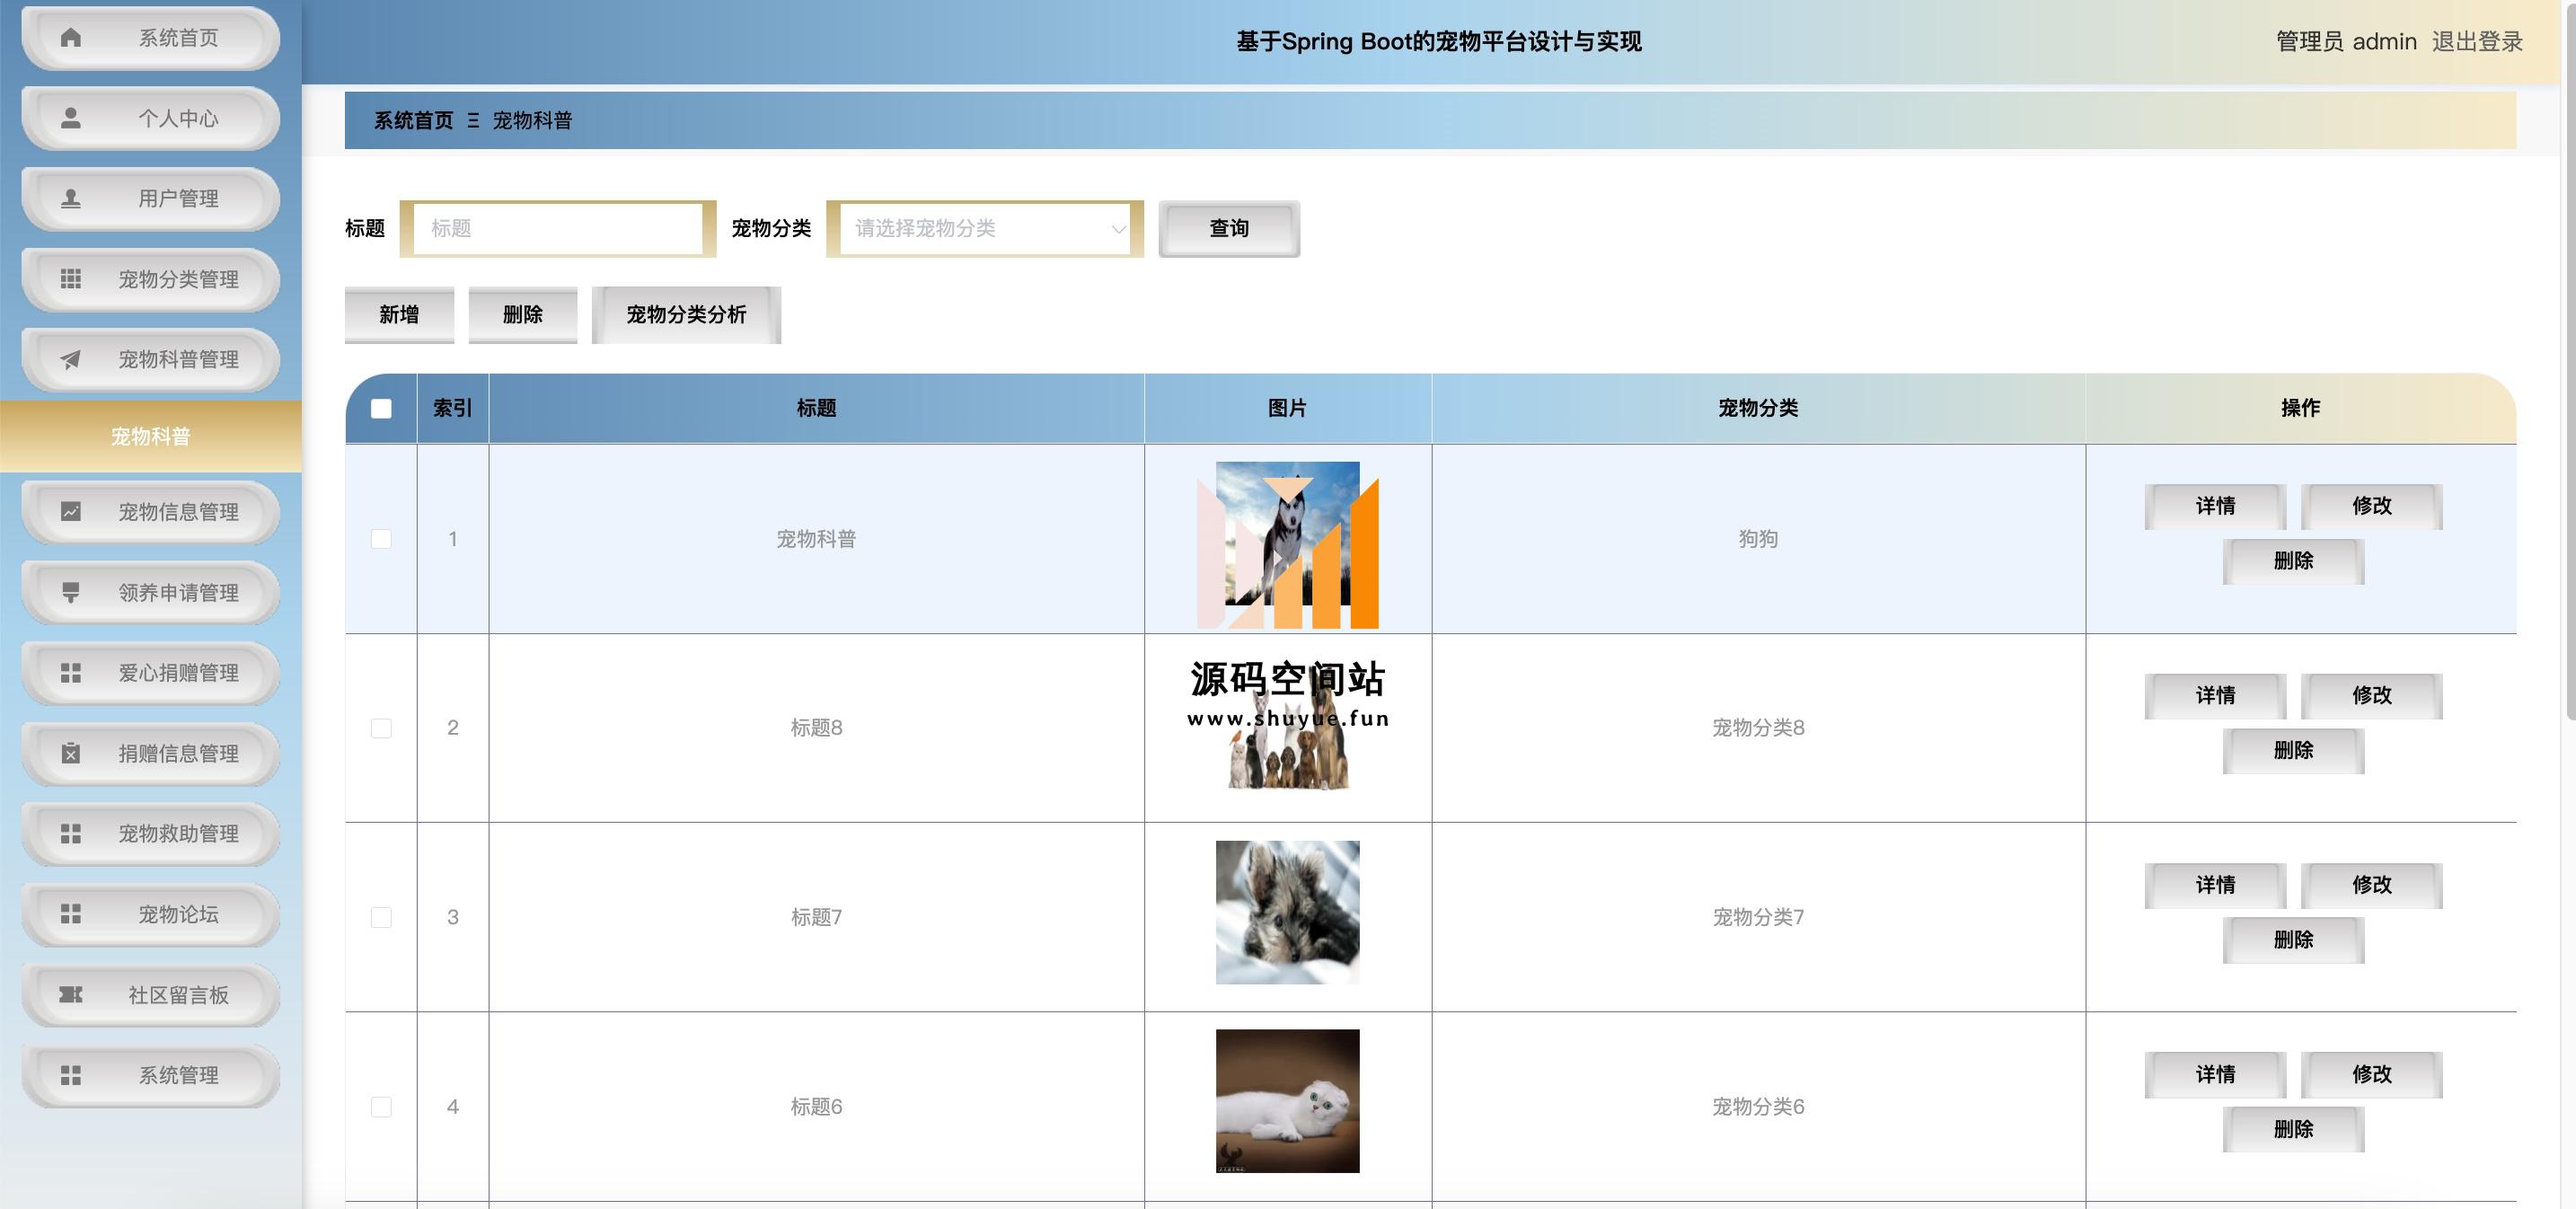This screenshot has height=1209, width=2576.
Task: Focus the 标题 search input field
Action: click(558, 229)
